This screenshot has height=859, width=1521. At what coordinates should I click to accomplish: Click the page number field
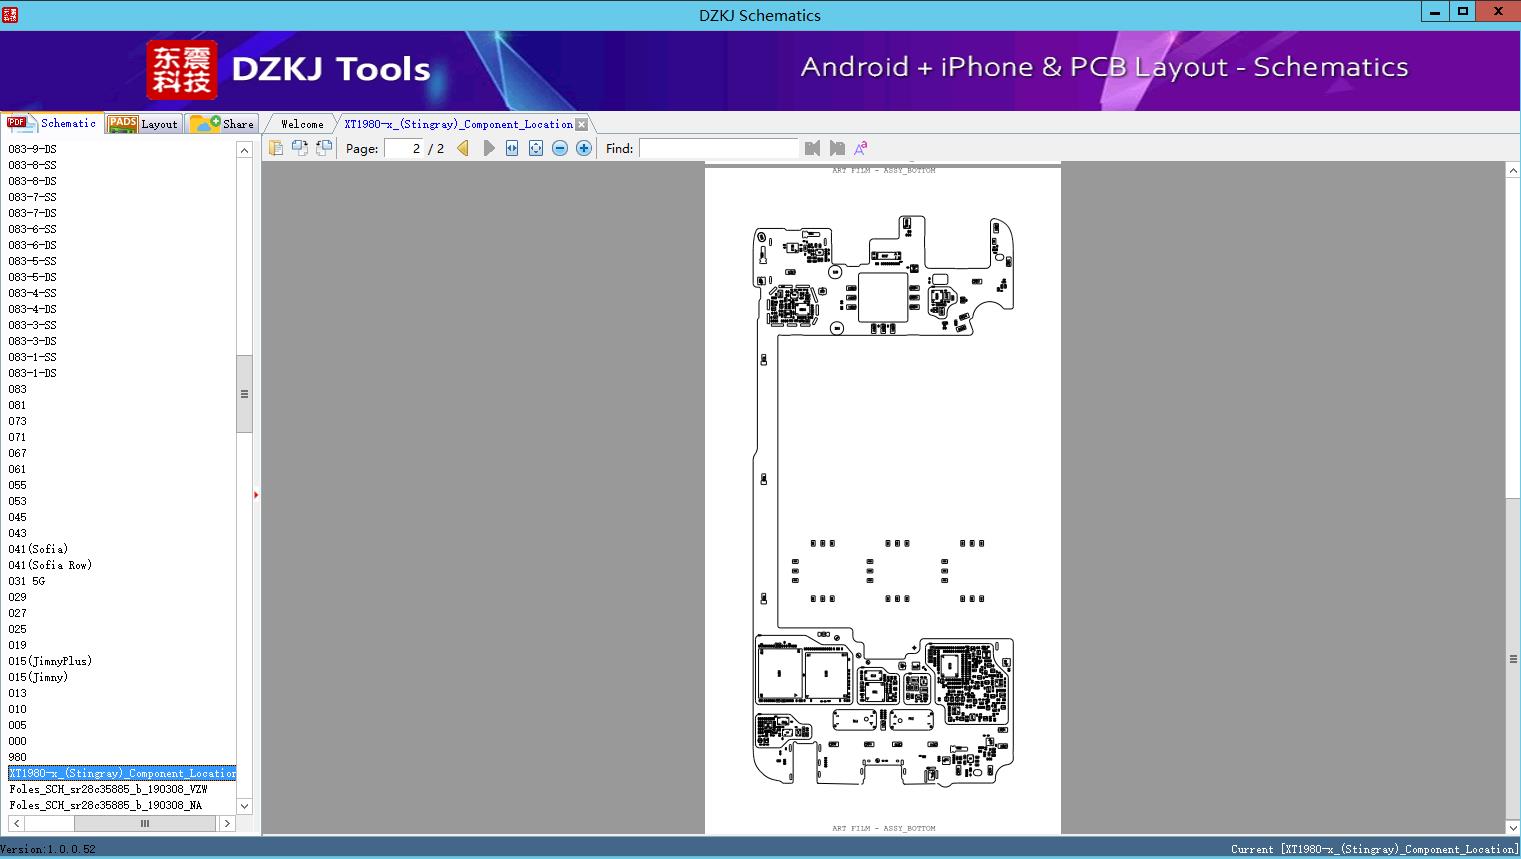pyautogui.click(x=404, y=148)
